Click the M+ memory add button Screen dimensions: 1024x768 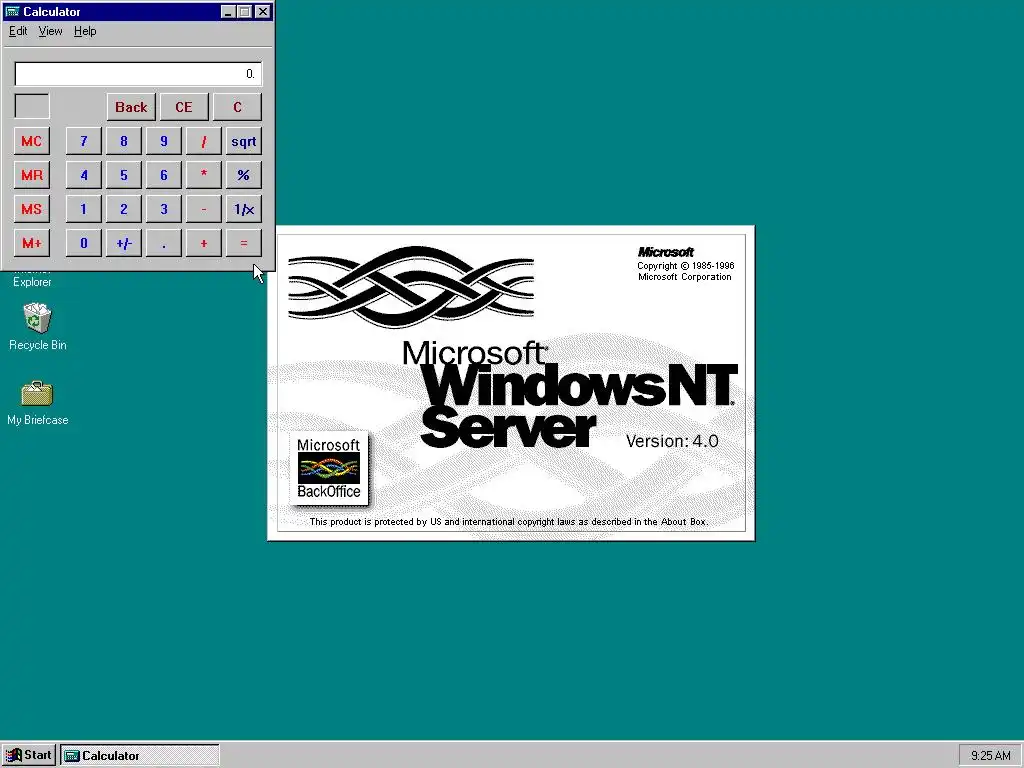tap(31, 243)
